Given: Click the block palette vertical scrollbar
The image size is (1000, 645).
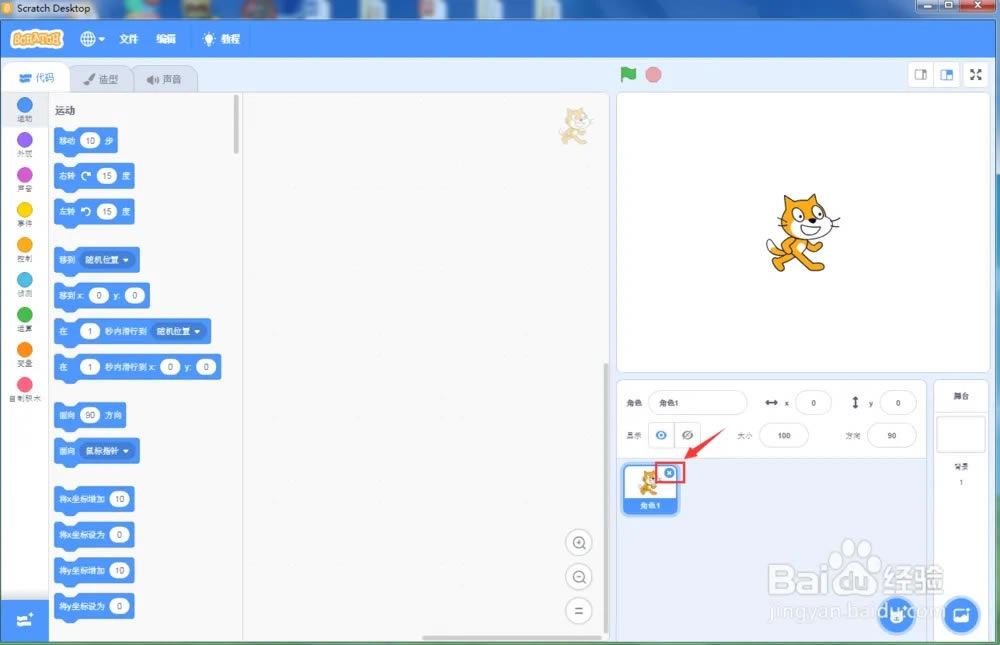Looking at the screenshot, I should [x=236, y=124].
